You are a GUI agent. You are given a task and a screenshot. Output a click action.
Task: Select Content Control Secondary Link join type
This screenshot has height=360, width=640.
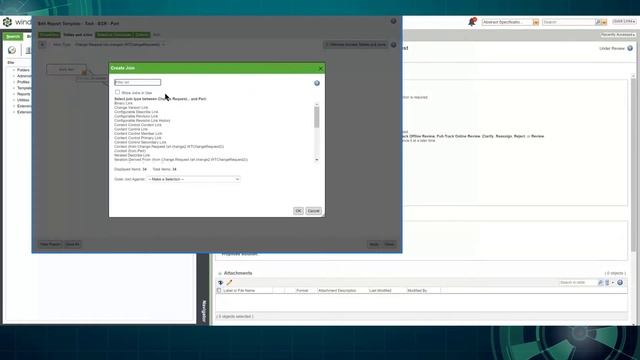click(140, 142)
